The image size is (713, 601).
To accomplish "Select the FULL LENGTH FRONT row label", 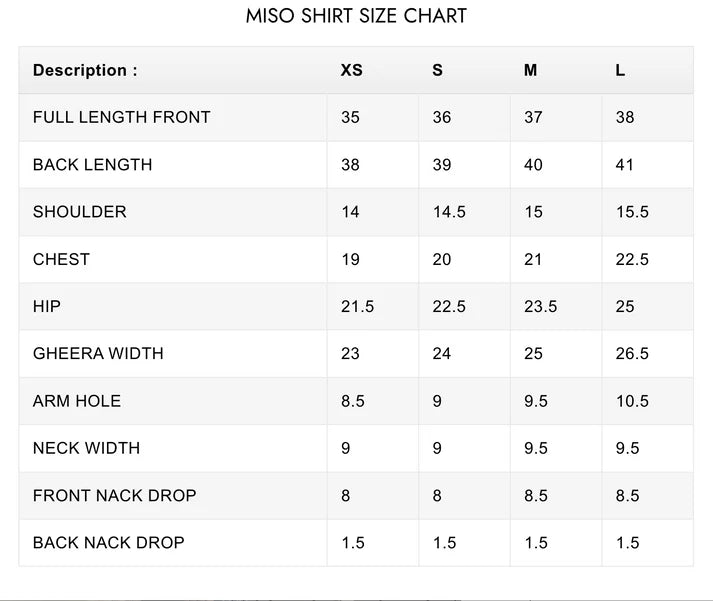I will point(121,117).
